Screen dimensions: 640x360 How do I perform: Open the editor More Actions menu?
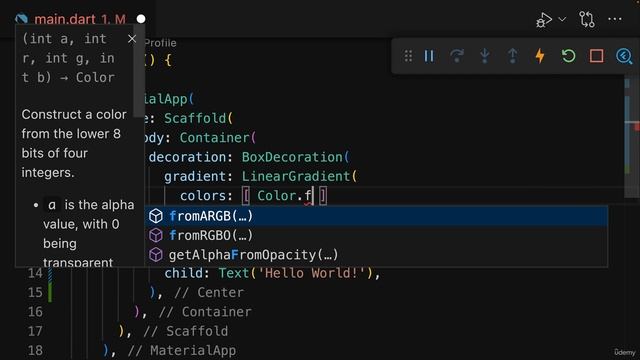pyautogui.click(x=615, y=19)
